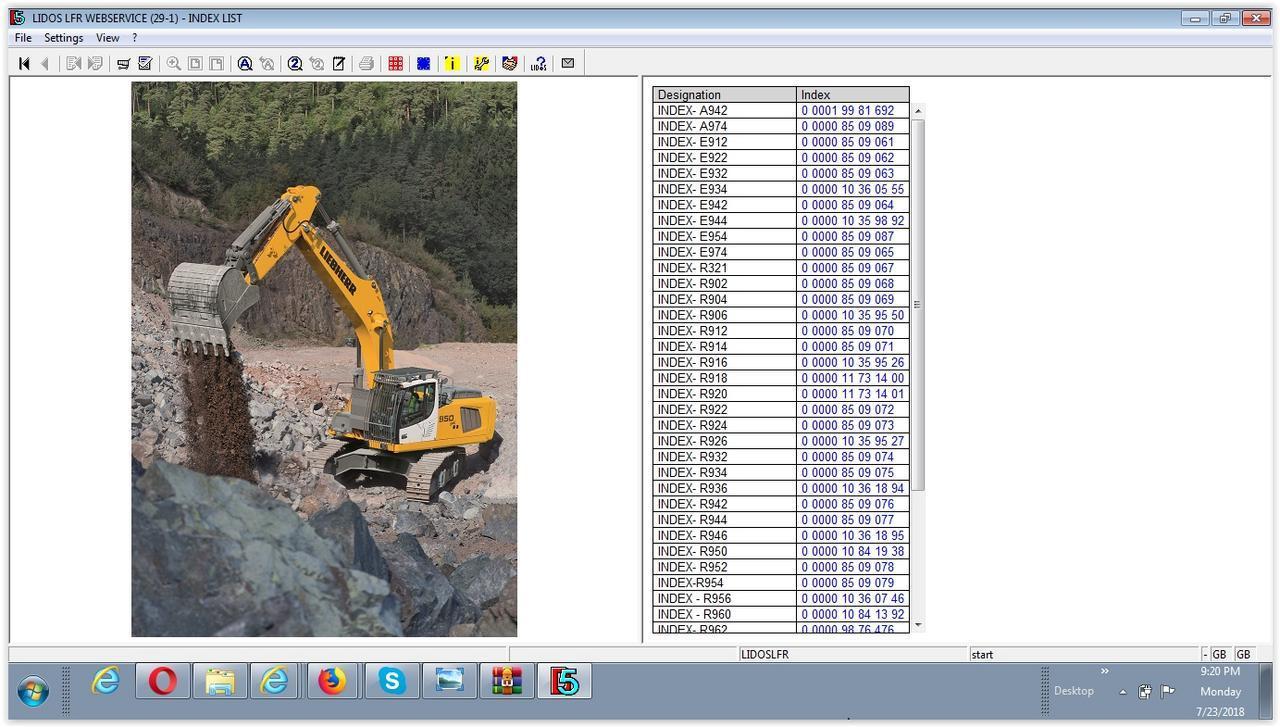Click the envelope mail icon

coord(568,63)
